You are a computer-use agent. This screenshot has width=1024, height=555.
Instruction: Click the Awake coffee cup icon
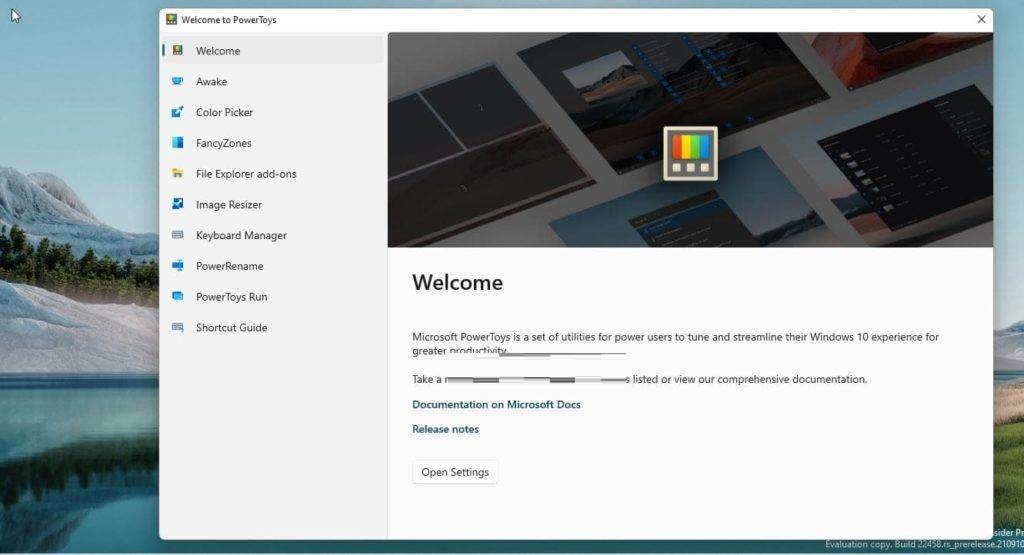(x=177, y=81)
